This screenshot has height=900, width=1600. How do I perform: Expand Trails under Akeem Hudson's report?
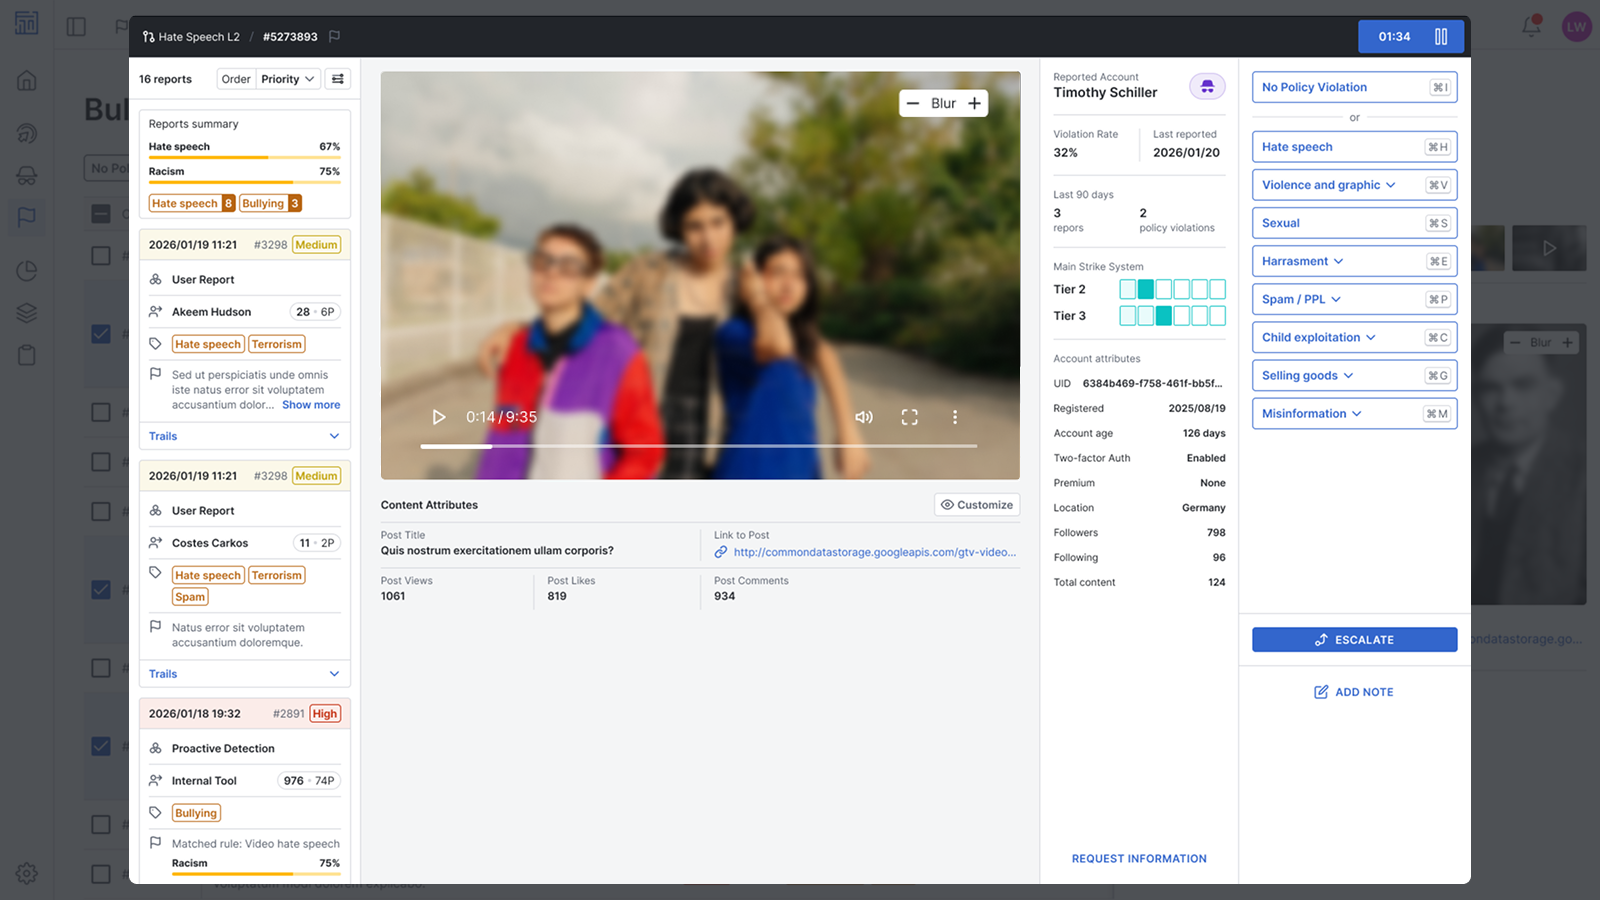(244, 435)
